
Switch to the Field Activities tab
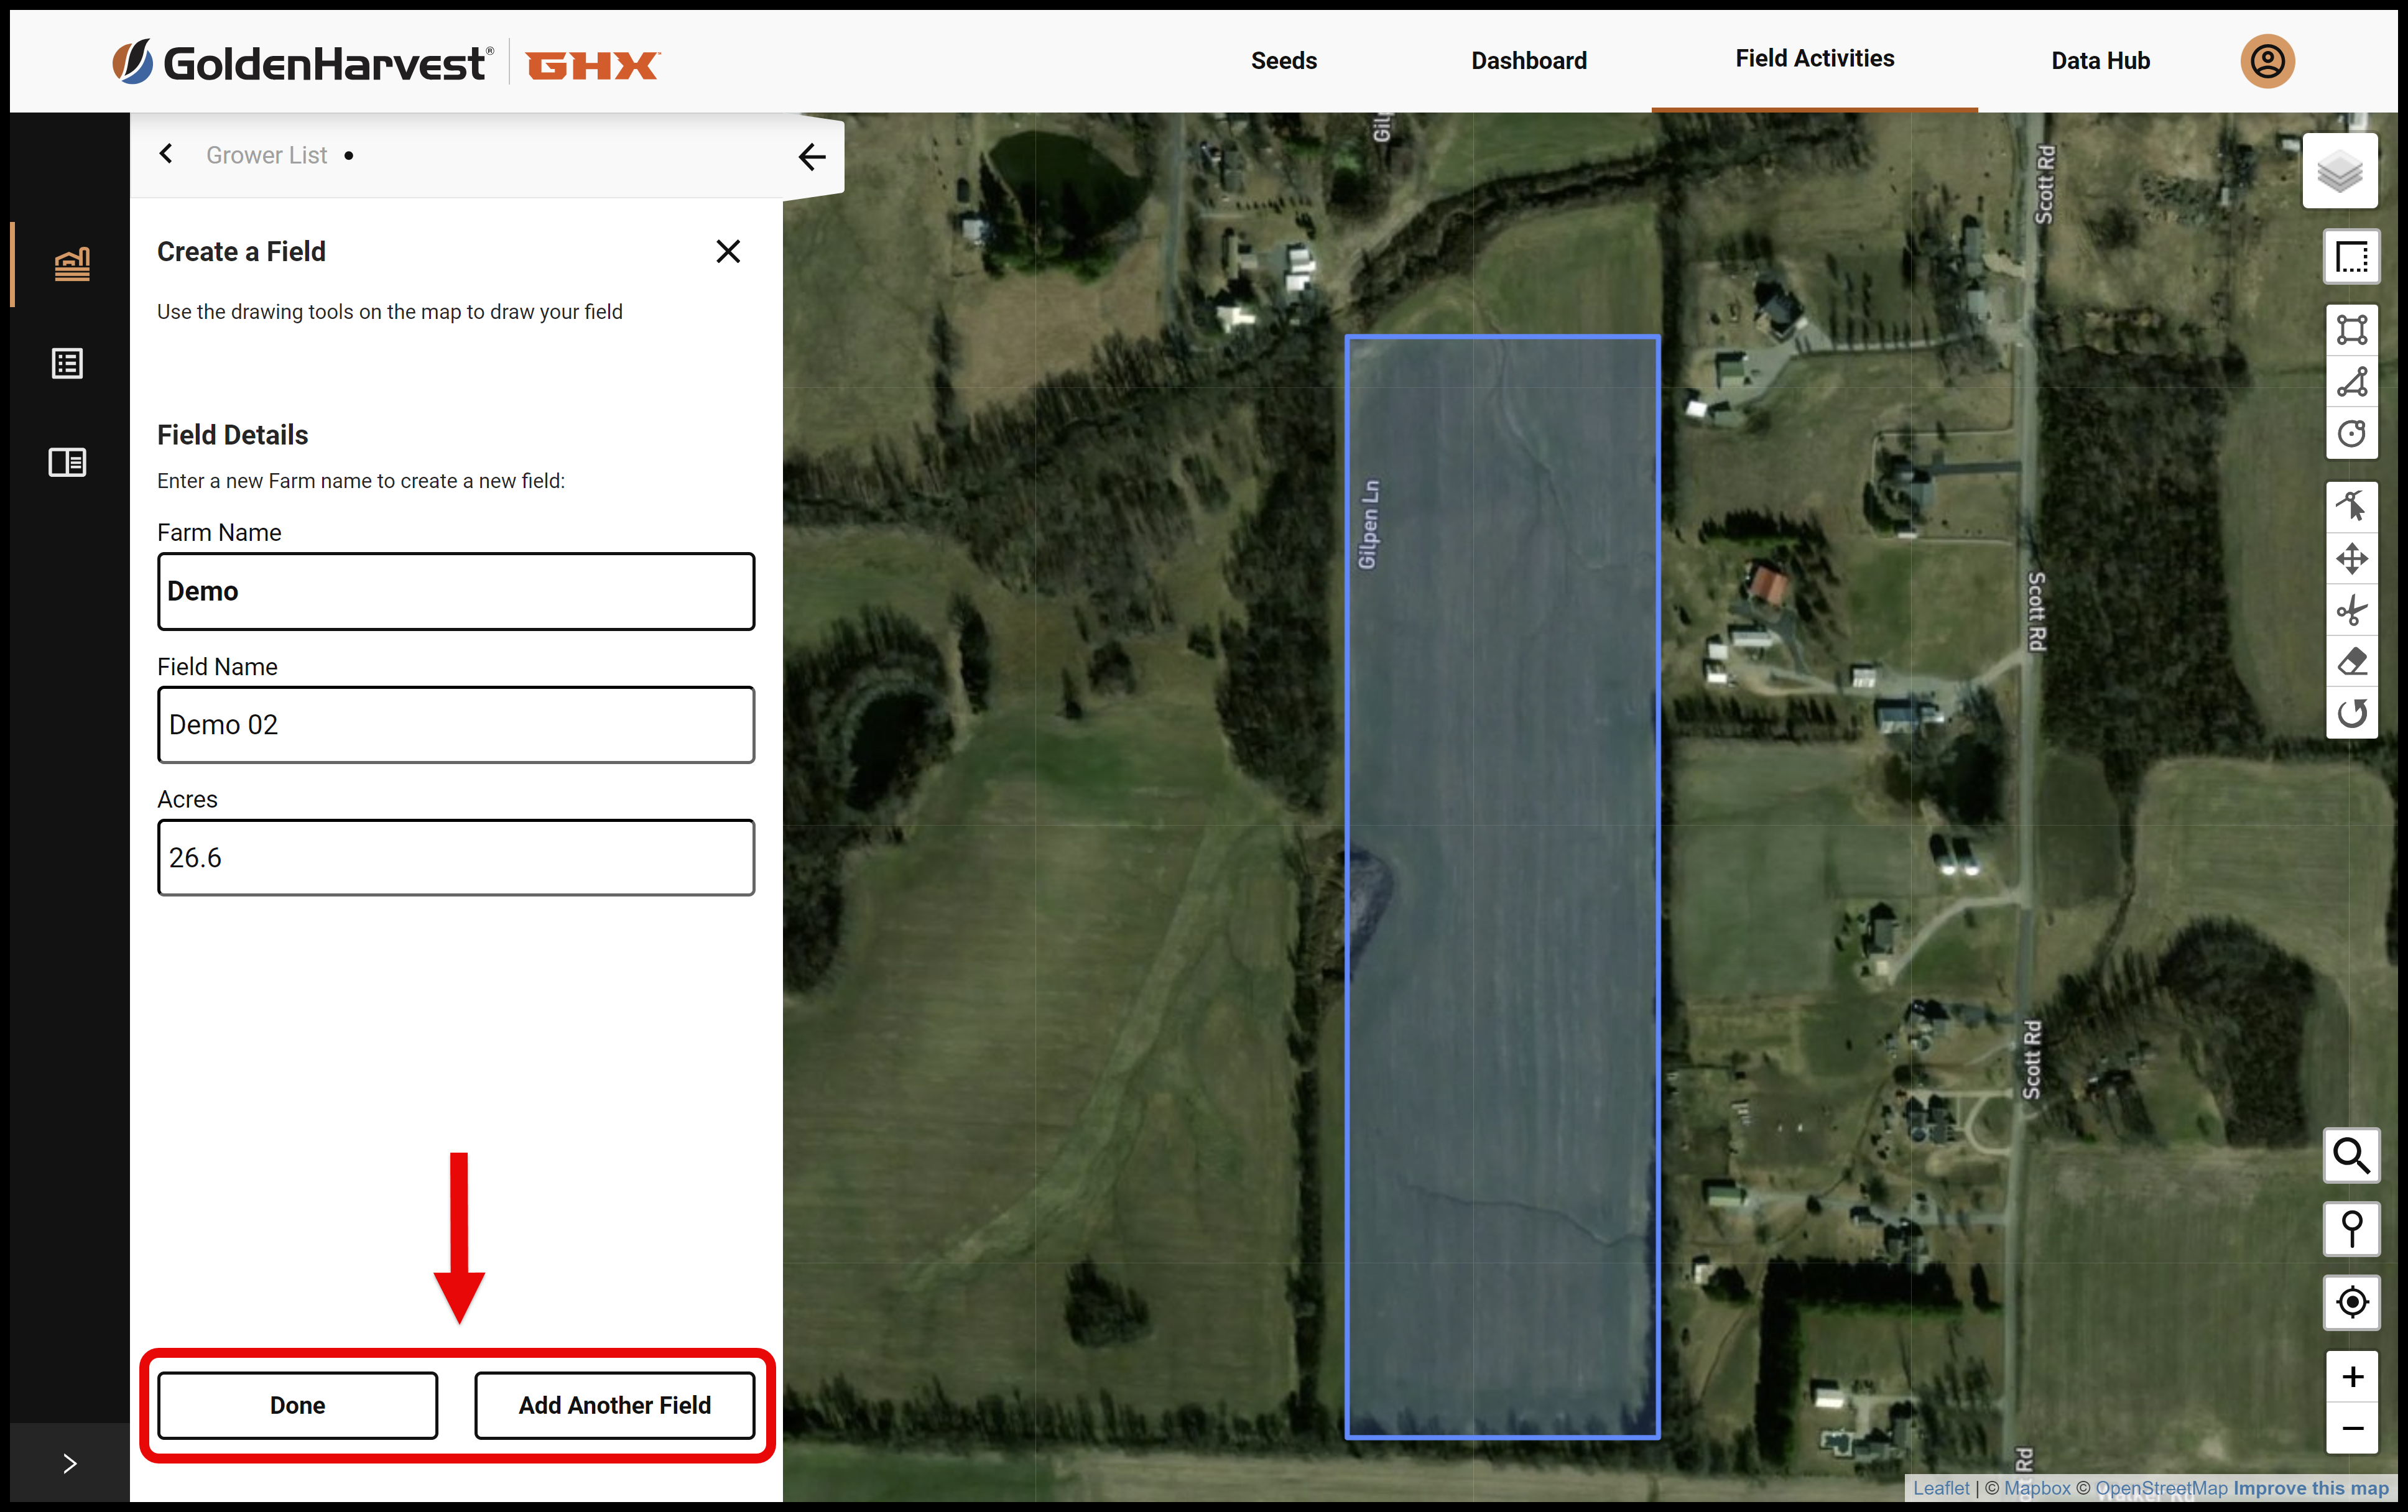pos(1814,59)
